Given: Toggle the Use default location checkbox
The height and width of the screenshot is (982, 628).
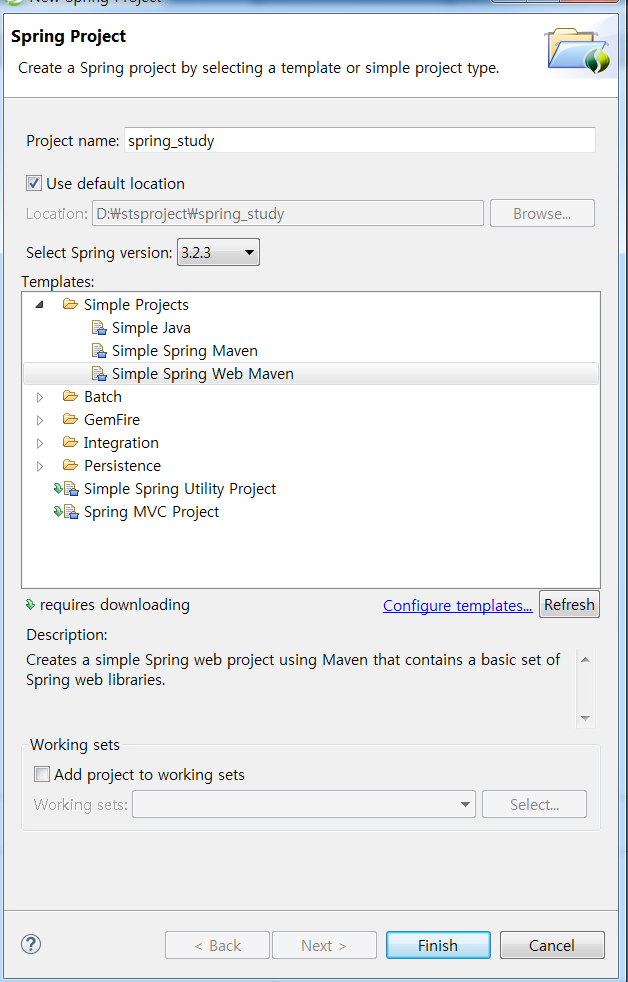Looking at the screenshot, I should point(33,183).
